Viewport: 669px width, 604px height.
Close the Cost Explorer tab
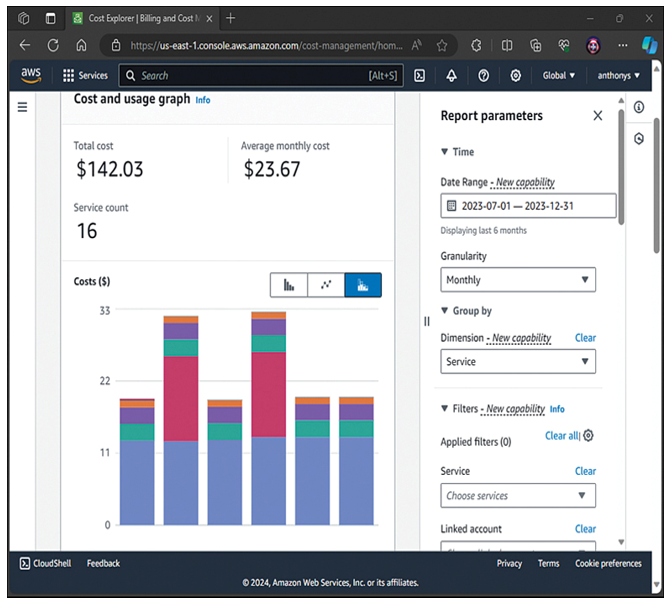point(209,18)
